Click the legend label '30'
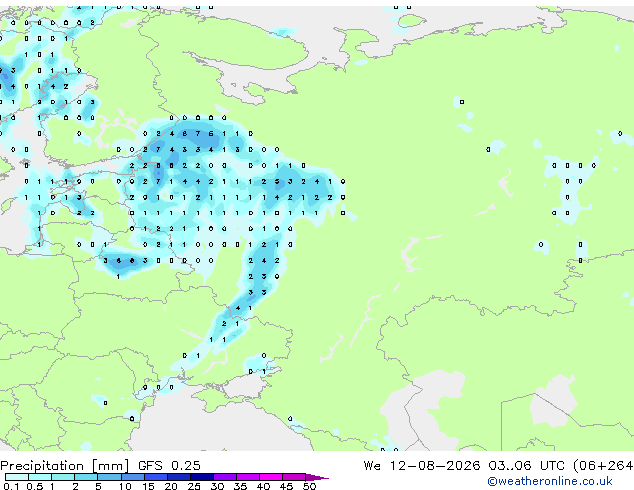634x490 pixels. (x=217, y=486)
